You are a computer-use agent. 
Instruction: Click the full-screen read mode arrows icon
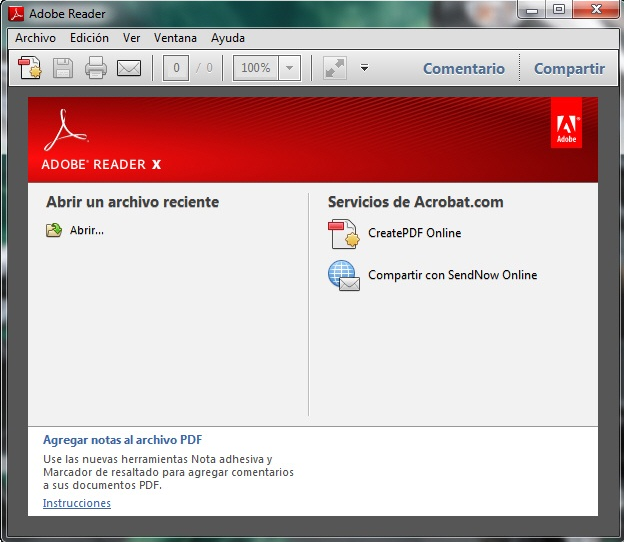335,68
